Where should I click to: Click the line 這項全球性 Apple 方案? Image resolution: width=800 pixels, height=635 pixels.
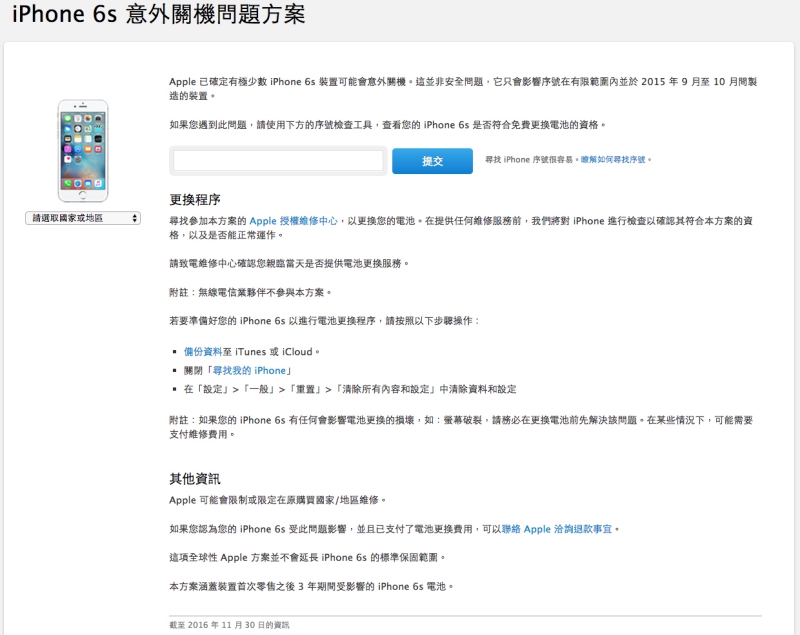(307, 557)
